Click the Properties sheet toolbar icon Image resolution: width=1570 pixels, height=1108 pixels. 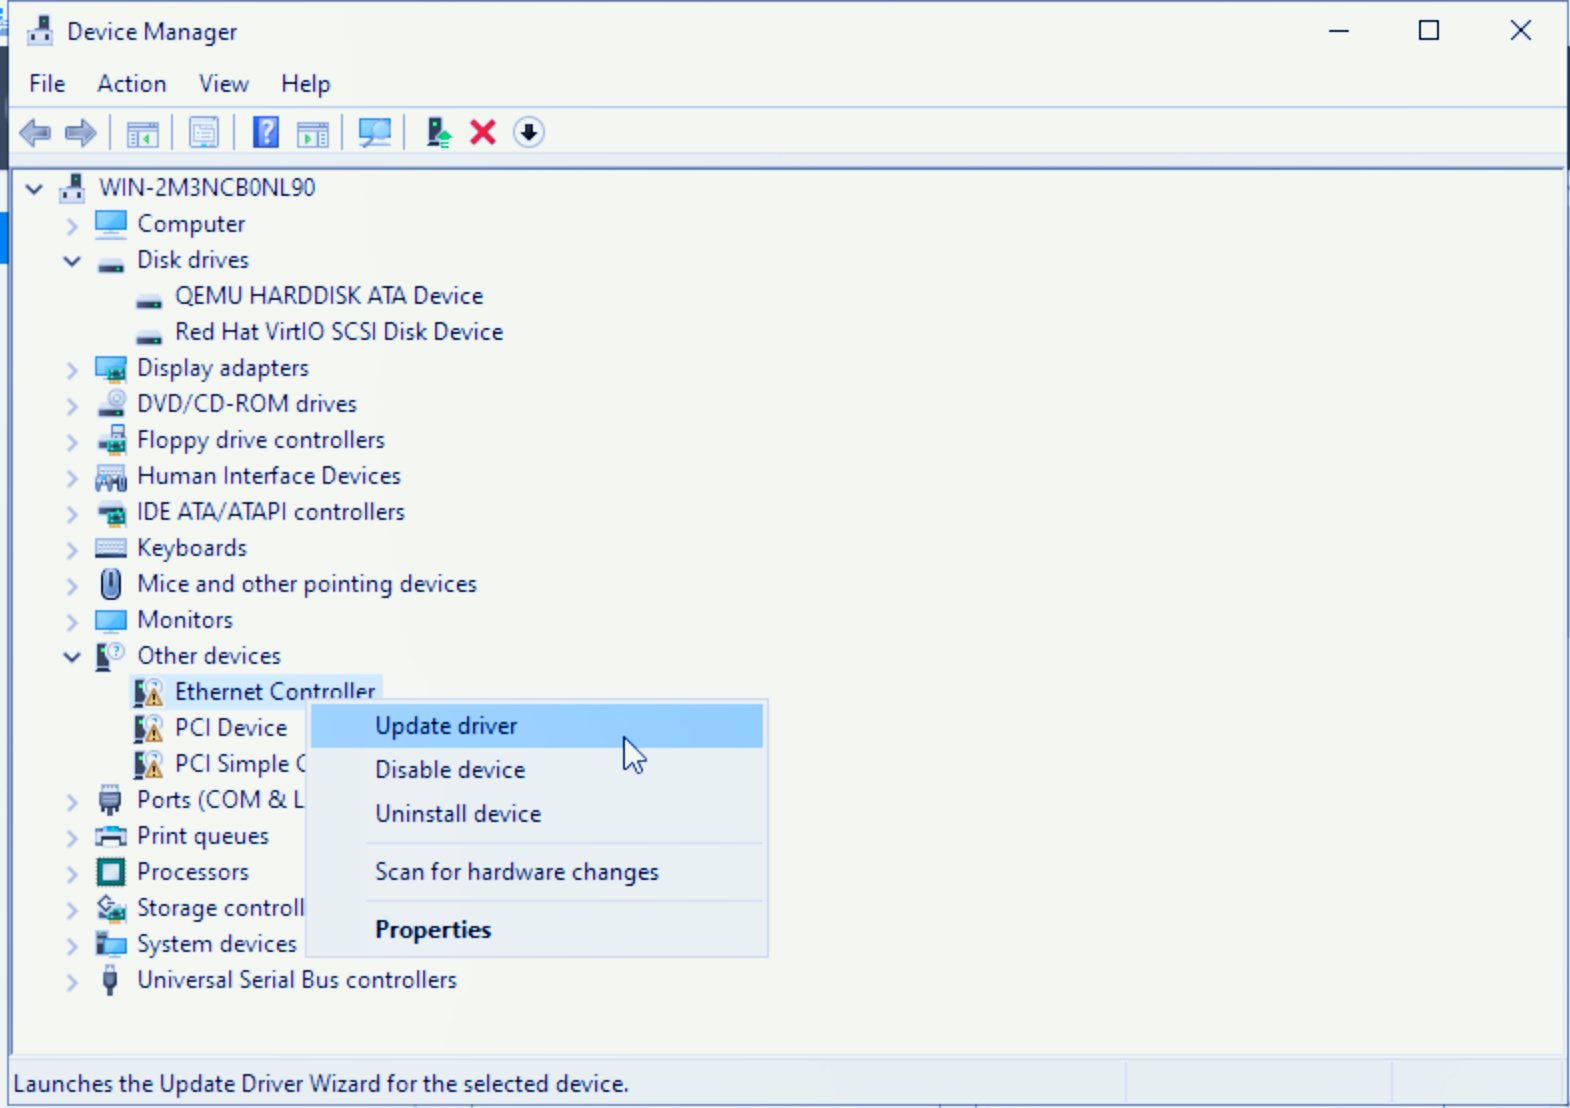(204, 132)
